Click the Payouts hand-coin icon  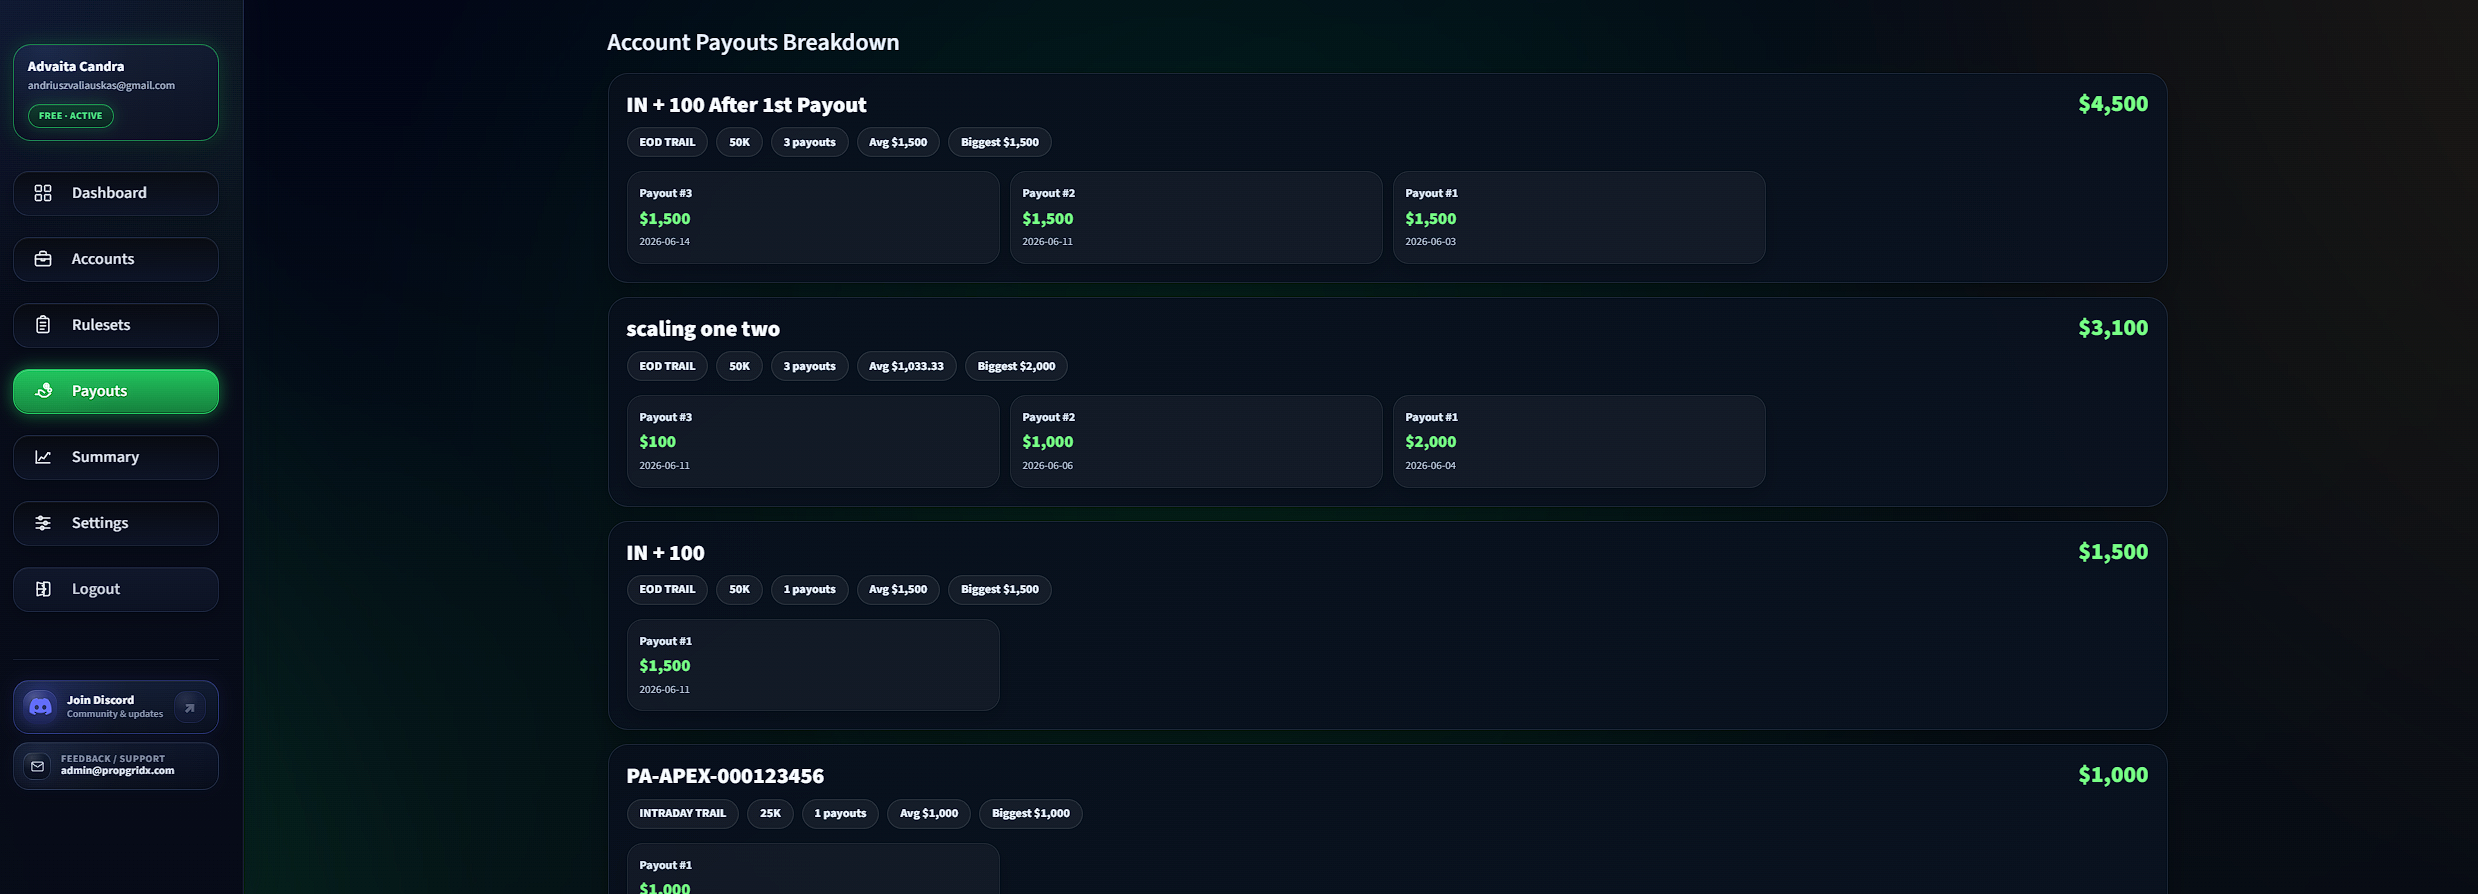click(x=43, y=391)
